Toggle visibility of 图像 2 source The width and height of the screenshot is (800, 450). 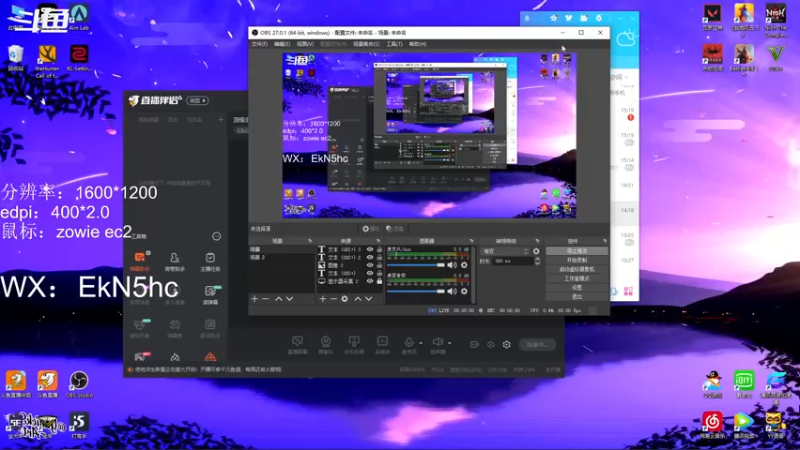[x=370, y=265]
